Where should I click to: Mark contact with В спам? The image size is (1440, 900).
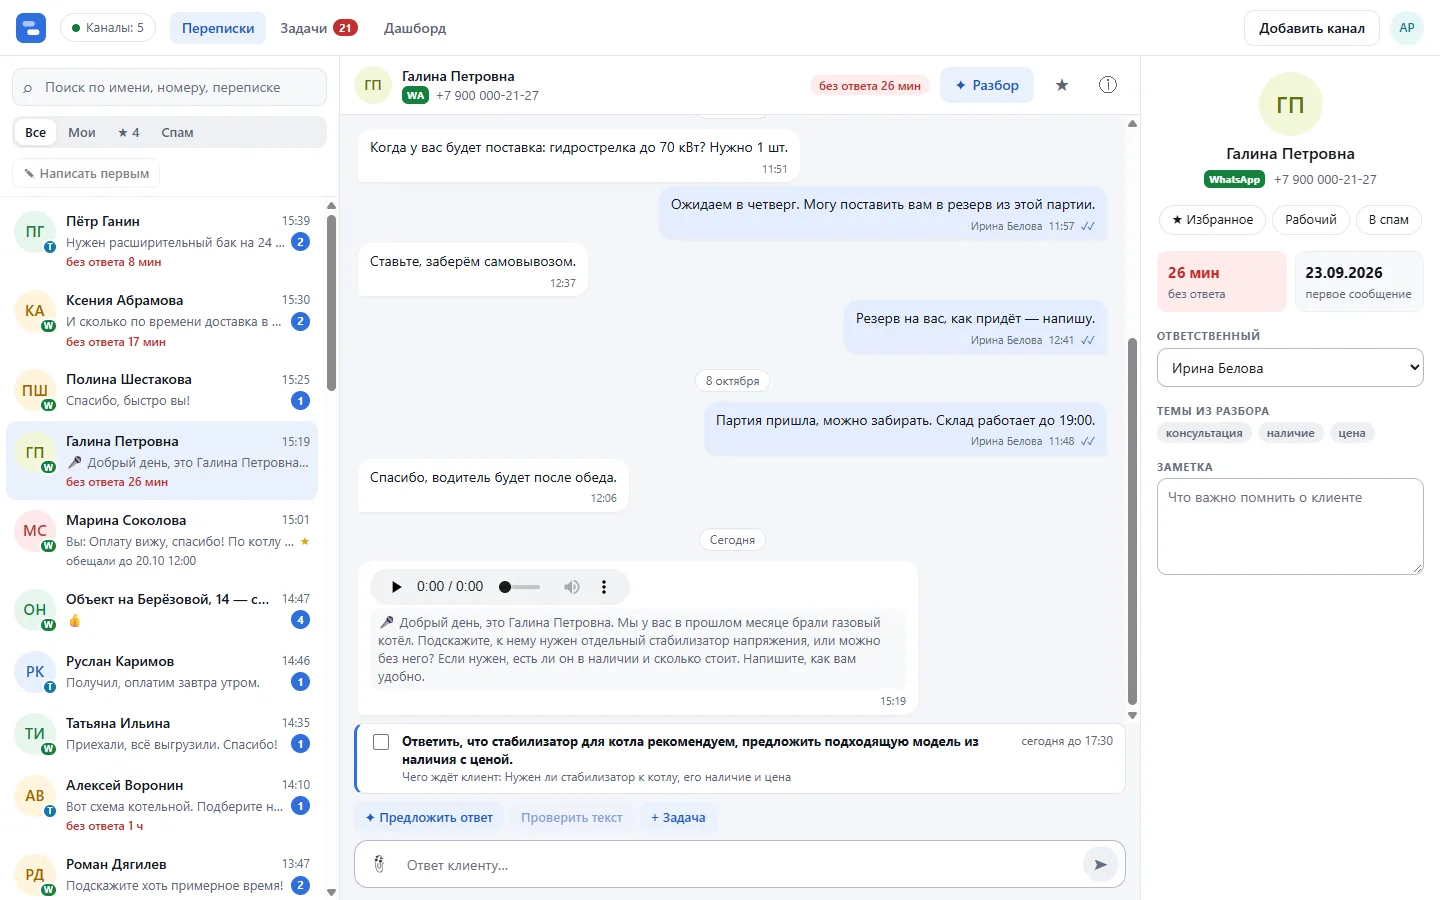pyautogui.click(x=1389, y=220)
